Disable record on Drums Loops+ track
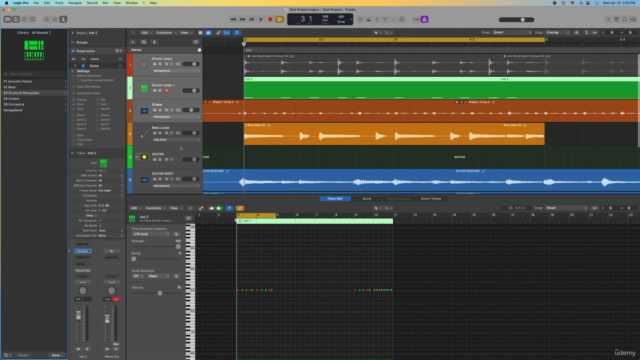 click(x=167, y=91)
